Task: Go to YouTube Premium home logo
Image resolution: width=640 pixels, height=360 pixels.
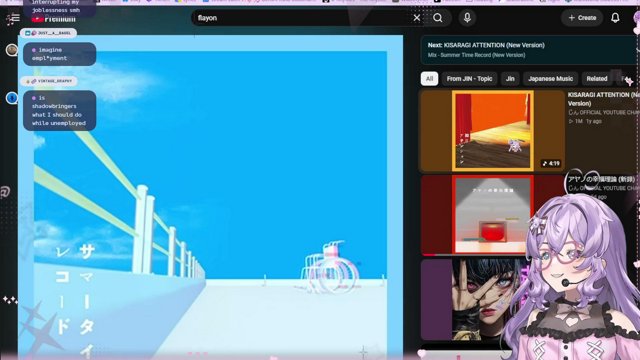Action: [x=54, y=19]
